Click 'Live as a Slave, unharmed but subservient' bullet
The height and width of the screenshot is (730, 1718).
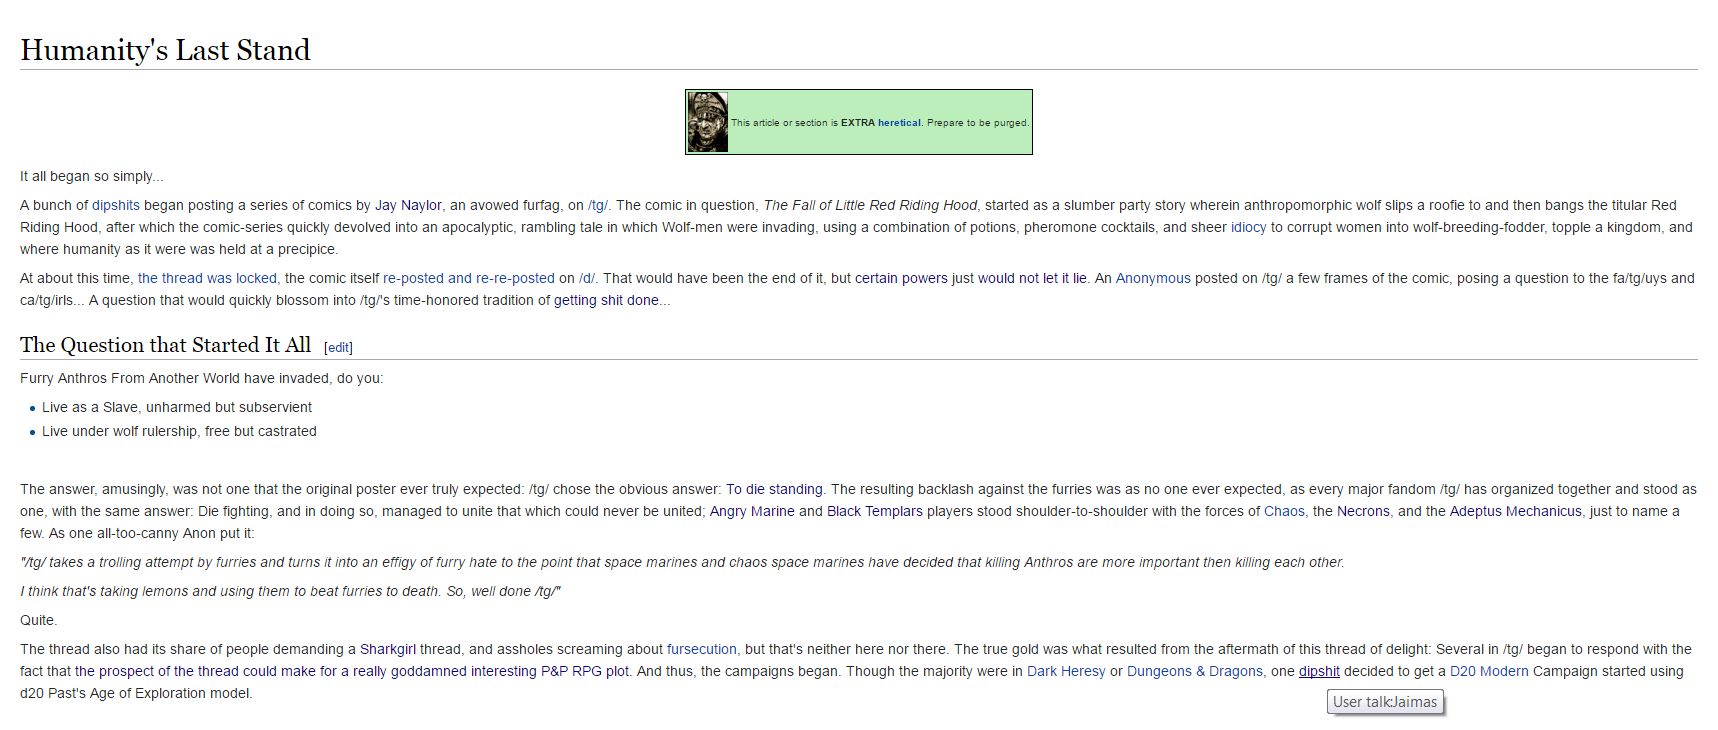click(x=177, y=407)
